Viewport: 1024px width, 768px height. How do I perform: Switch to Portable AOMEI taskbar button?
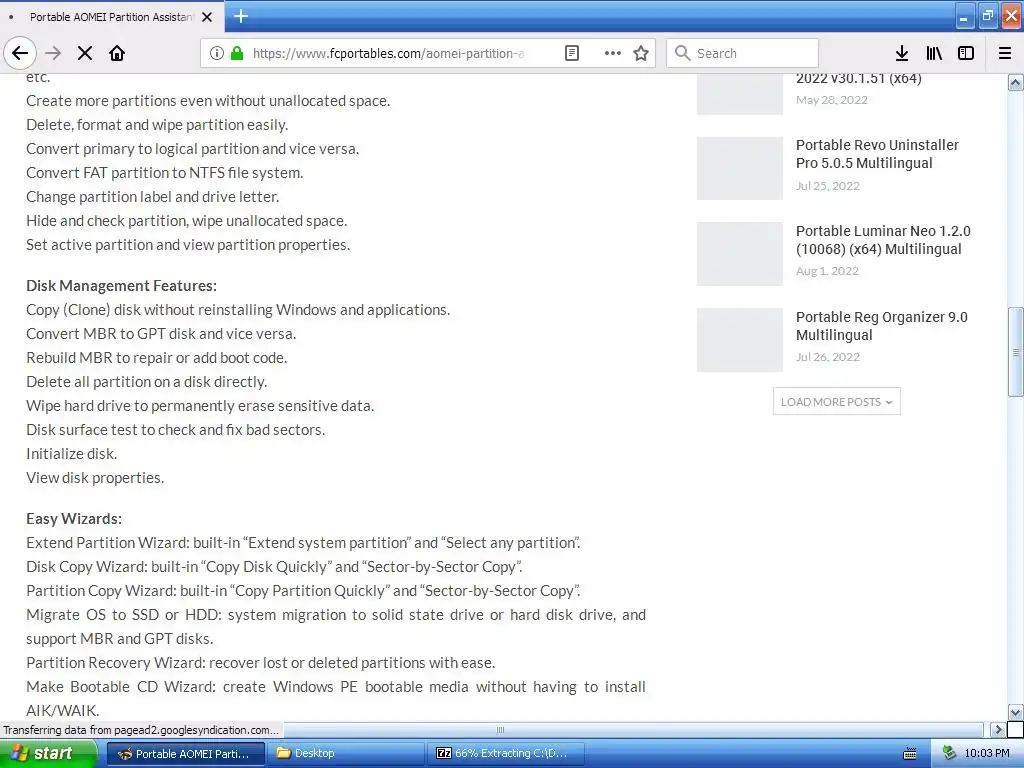coord(185,754)
